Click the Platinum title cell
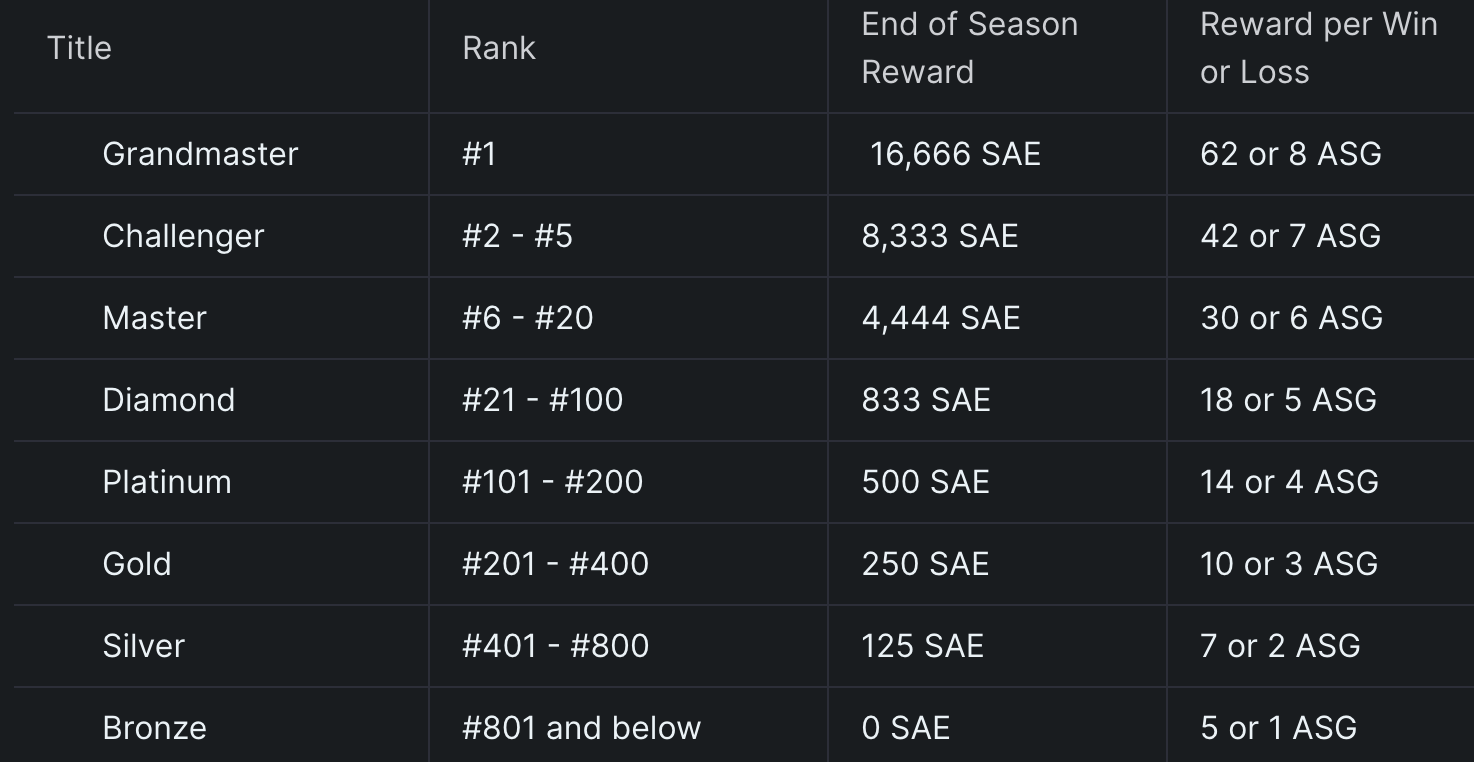 (167, 482)
